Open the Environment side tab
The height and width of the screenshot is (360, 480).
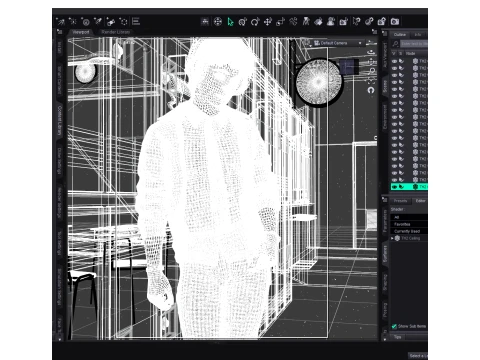(x=385, y=117)
